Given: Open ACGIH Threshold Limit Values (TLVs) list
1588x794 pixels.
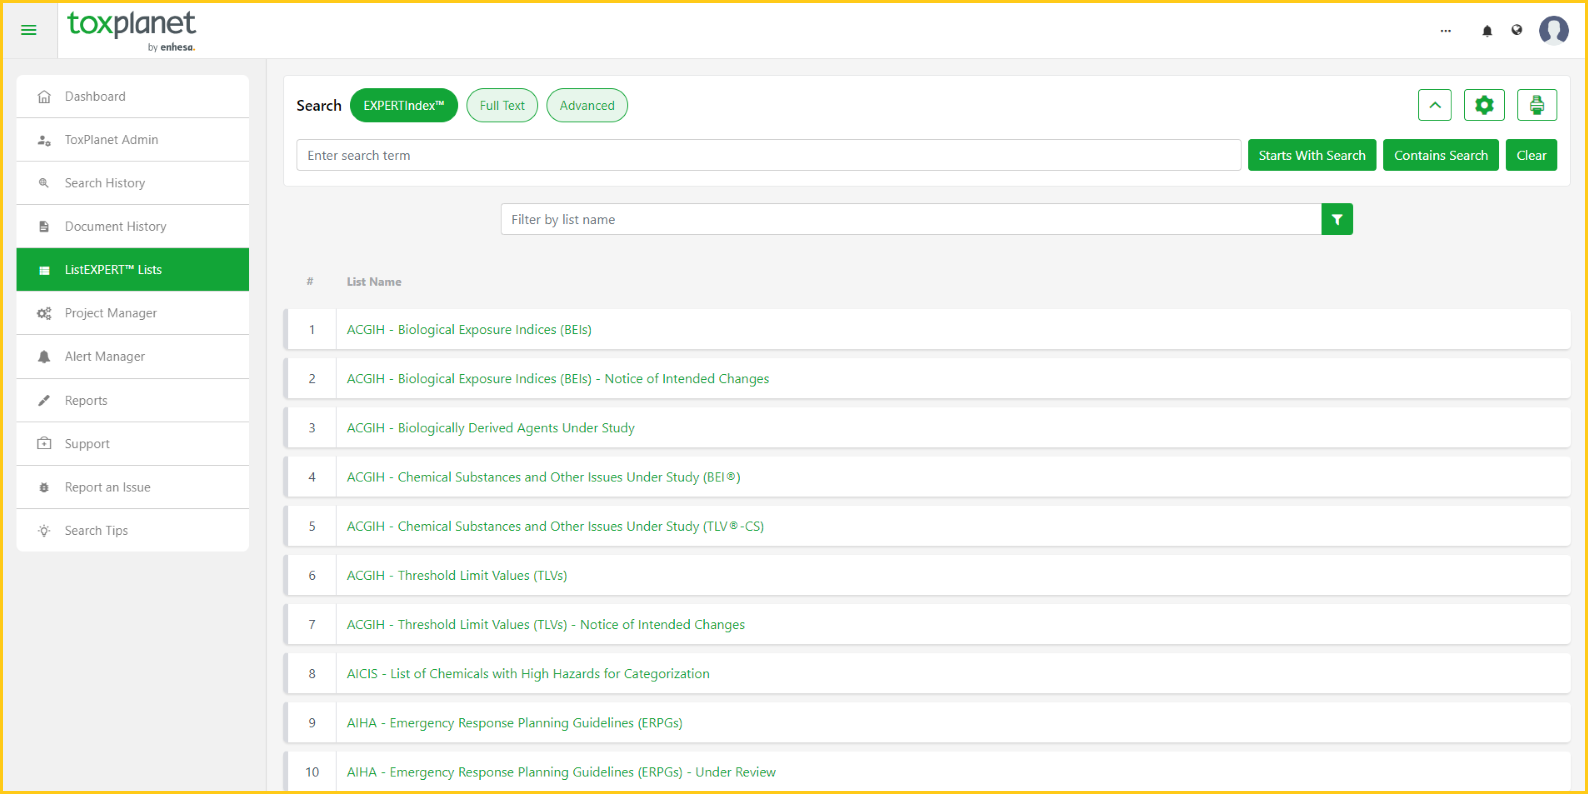Looking at the screenshot, I should point(457,576).
